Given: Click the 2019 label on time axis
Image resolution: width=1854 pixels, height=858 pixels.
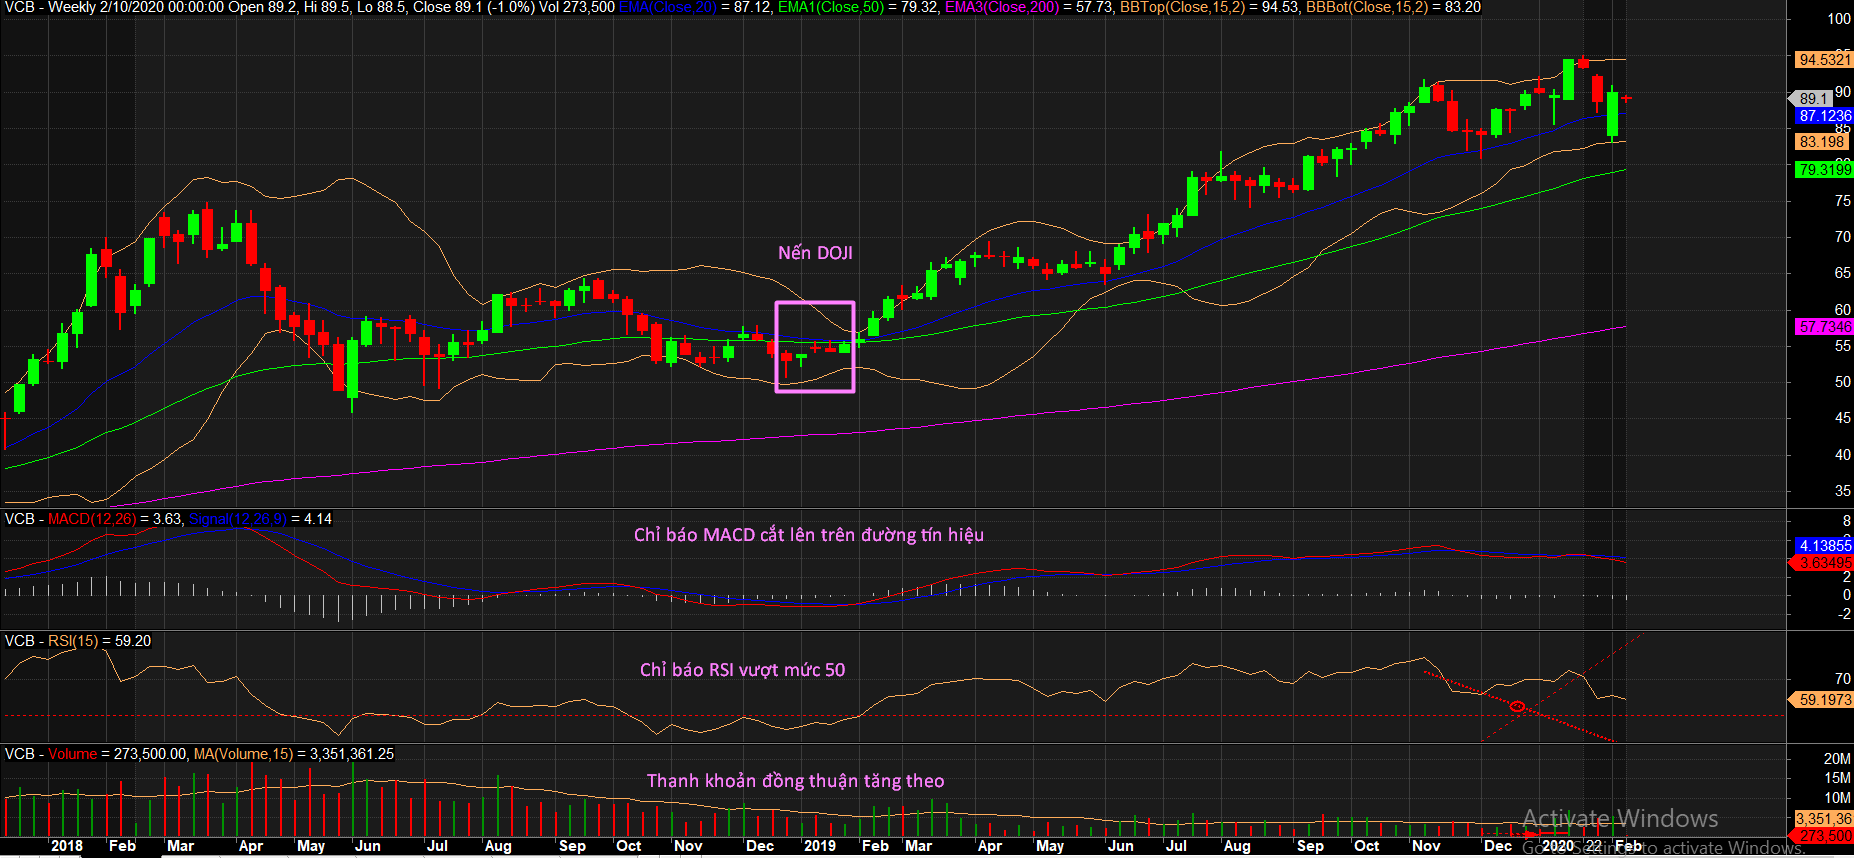Looking at the screenshot, I should (819, 846).
